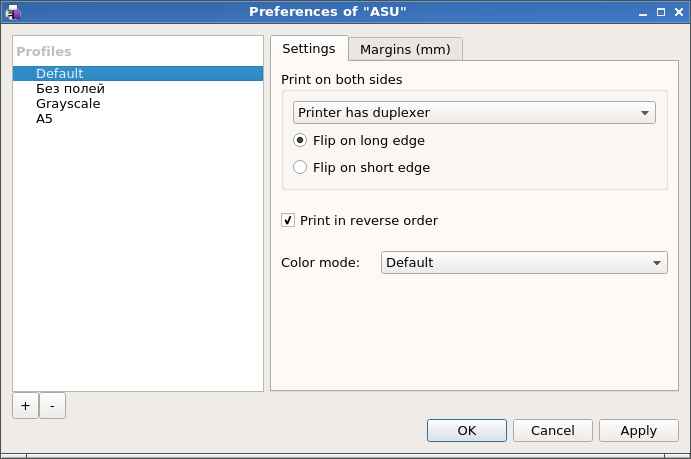
Task: Switch to the Margins (mm) tab
Action: coord(405,49)
